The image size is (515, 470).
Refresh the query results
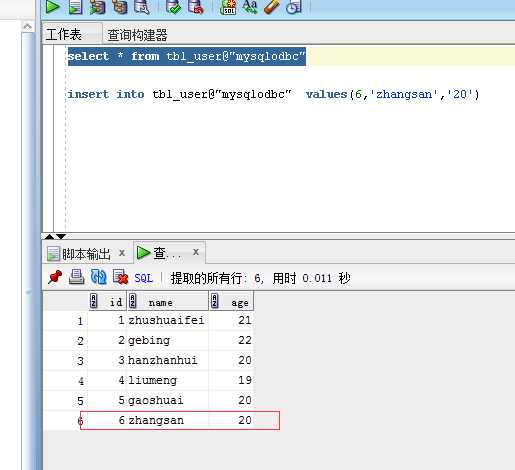point(98,277)
